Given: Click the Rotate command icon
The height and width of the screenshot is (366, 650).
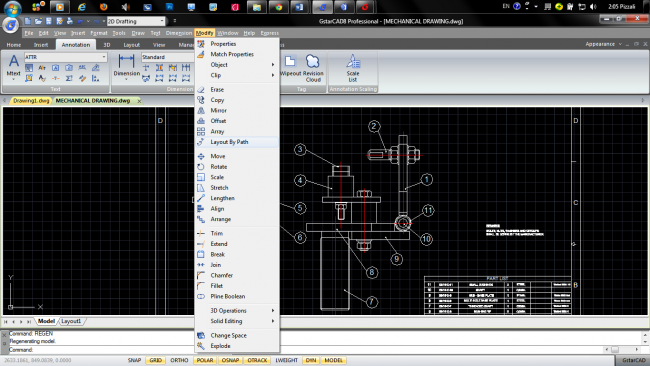Looking at the screenshot, I should pos(201,167).
